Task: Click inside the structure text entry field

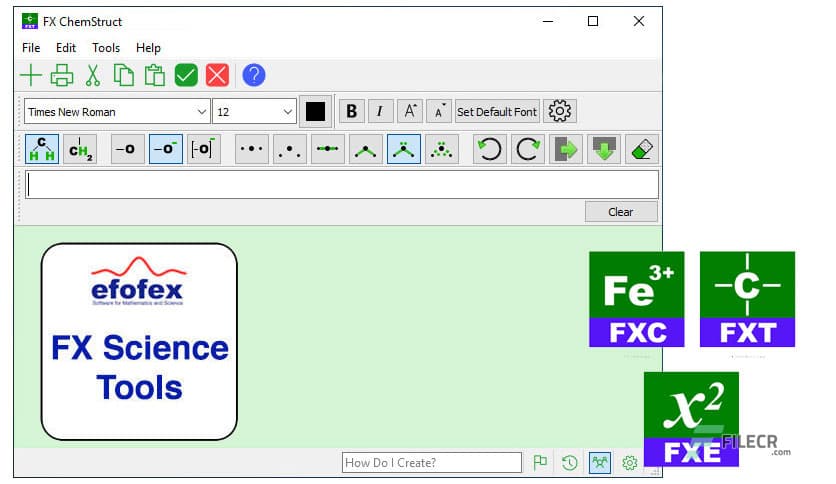Action: point(342,184)
